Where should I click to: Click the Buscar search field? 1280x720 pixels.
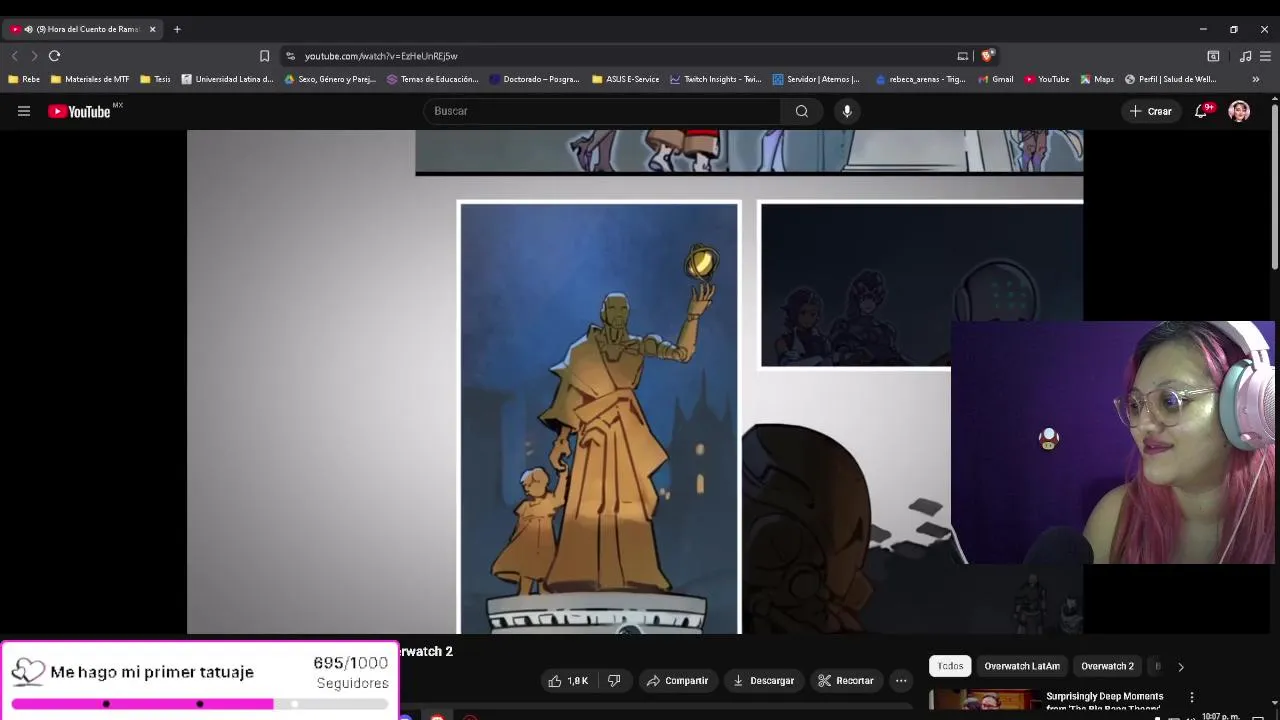point(602,111)
